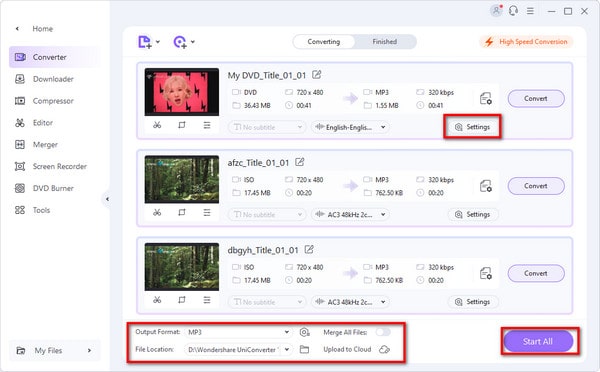Convert My DVD_Title_01_01
Viewport: 600px width, 372px height.
pos(536,99)
